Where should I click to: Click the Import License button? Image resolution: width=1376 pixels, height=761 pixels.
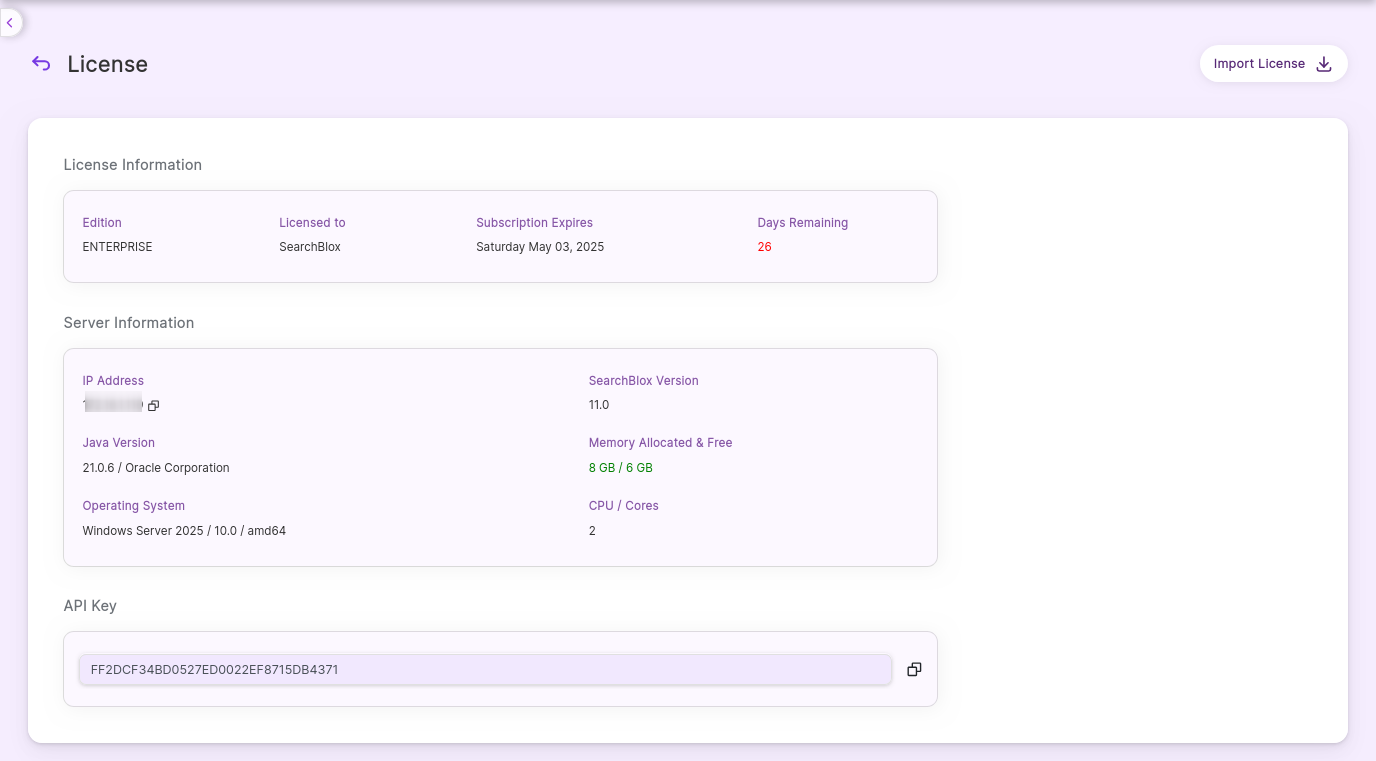(x=1273, y=64)
